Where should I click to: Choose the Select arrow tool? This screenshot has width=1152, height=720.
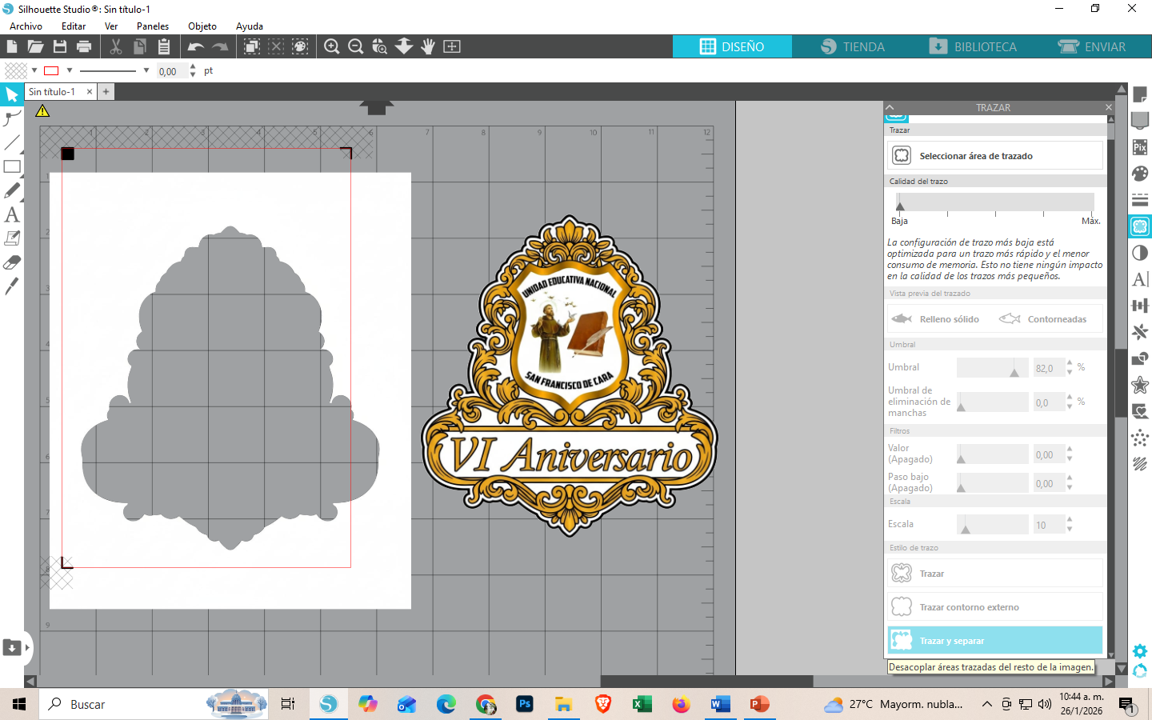coord(12,95)
